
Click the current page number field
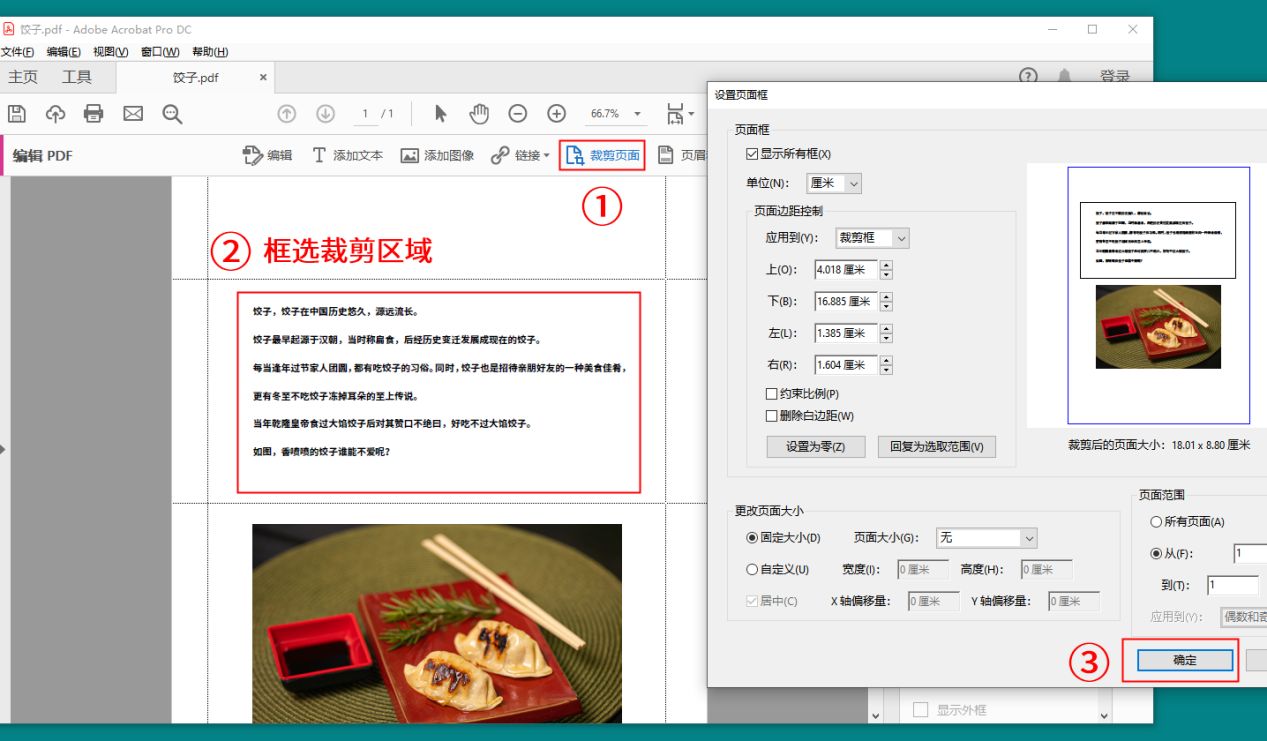(x=366, y=114)
